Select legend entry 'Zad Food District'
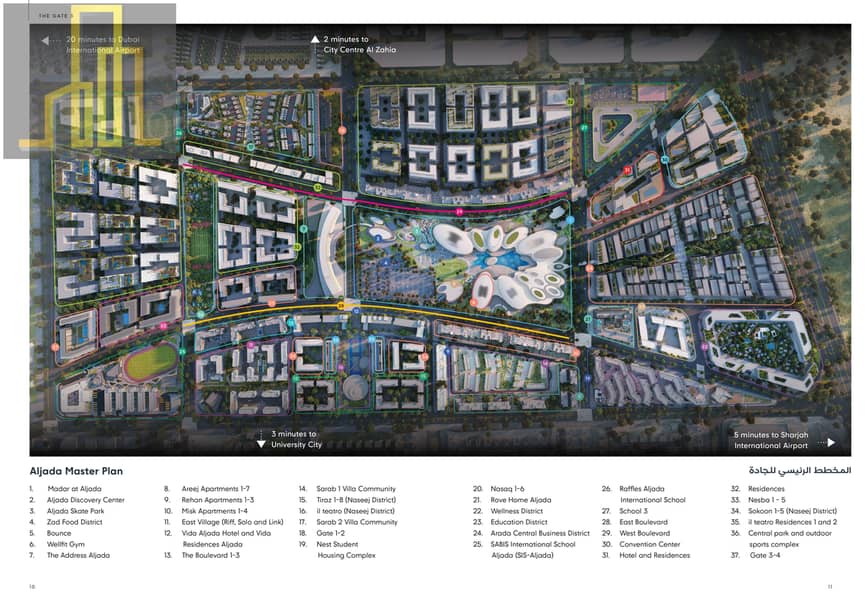 pos(74,522)
